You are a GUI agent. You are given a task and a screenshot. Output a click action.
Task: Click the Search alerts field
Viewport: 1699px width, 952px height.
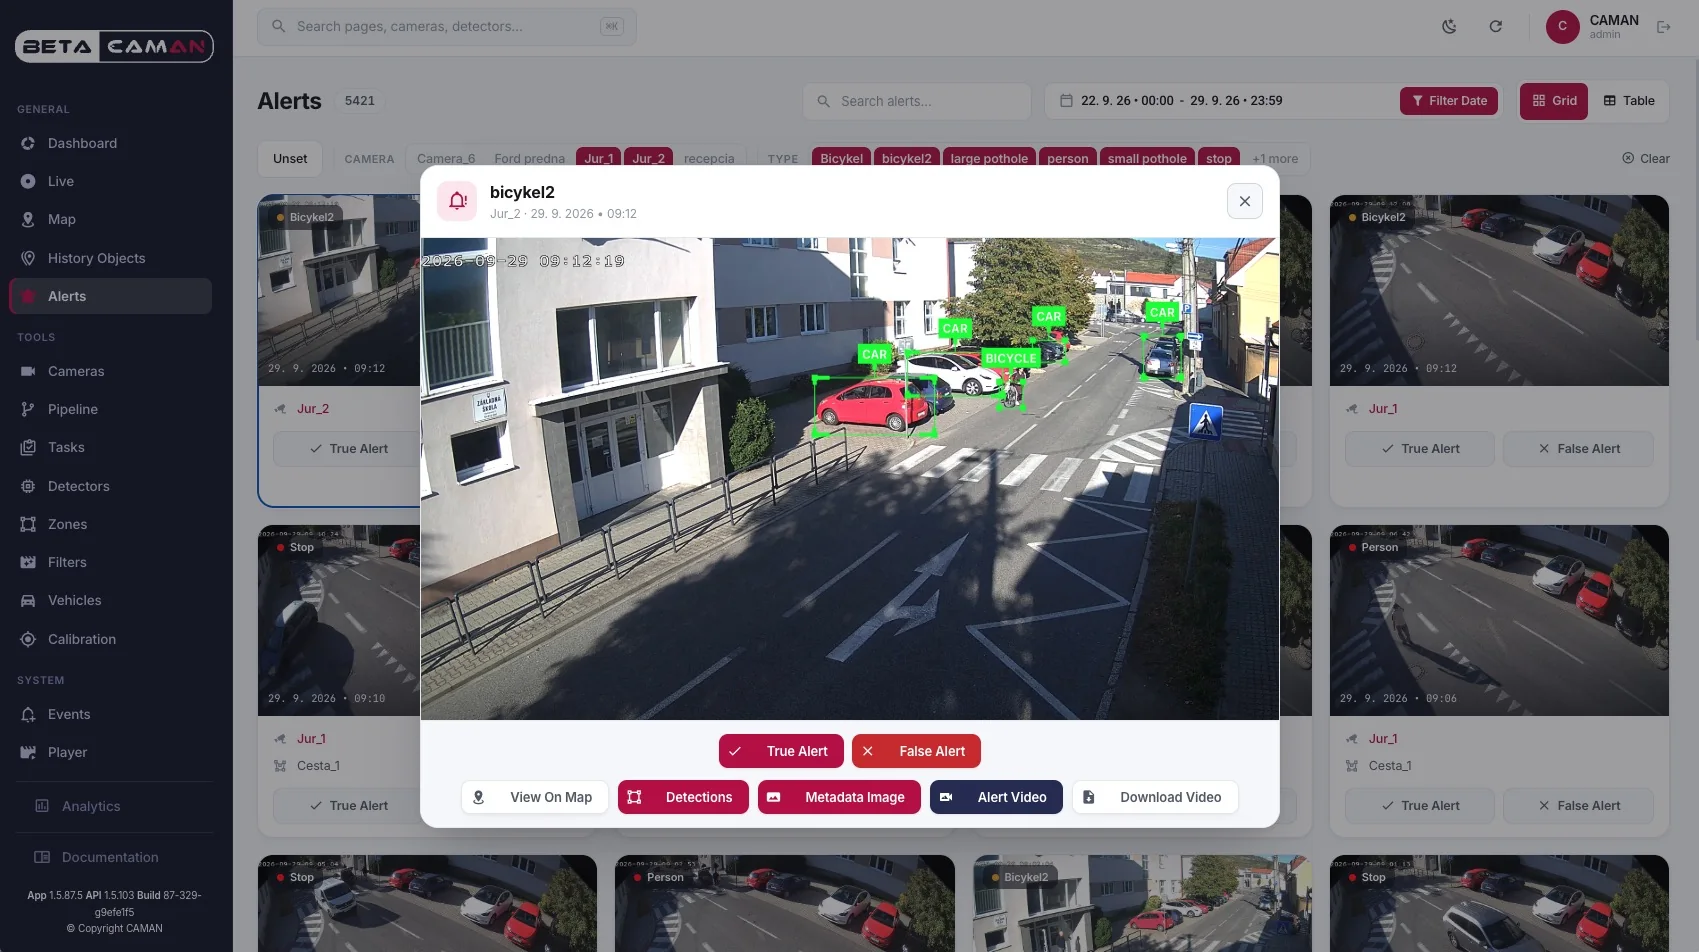coord(916,101)
